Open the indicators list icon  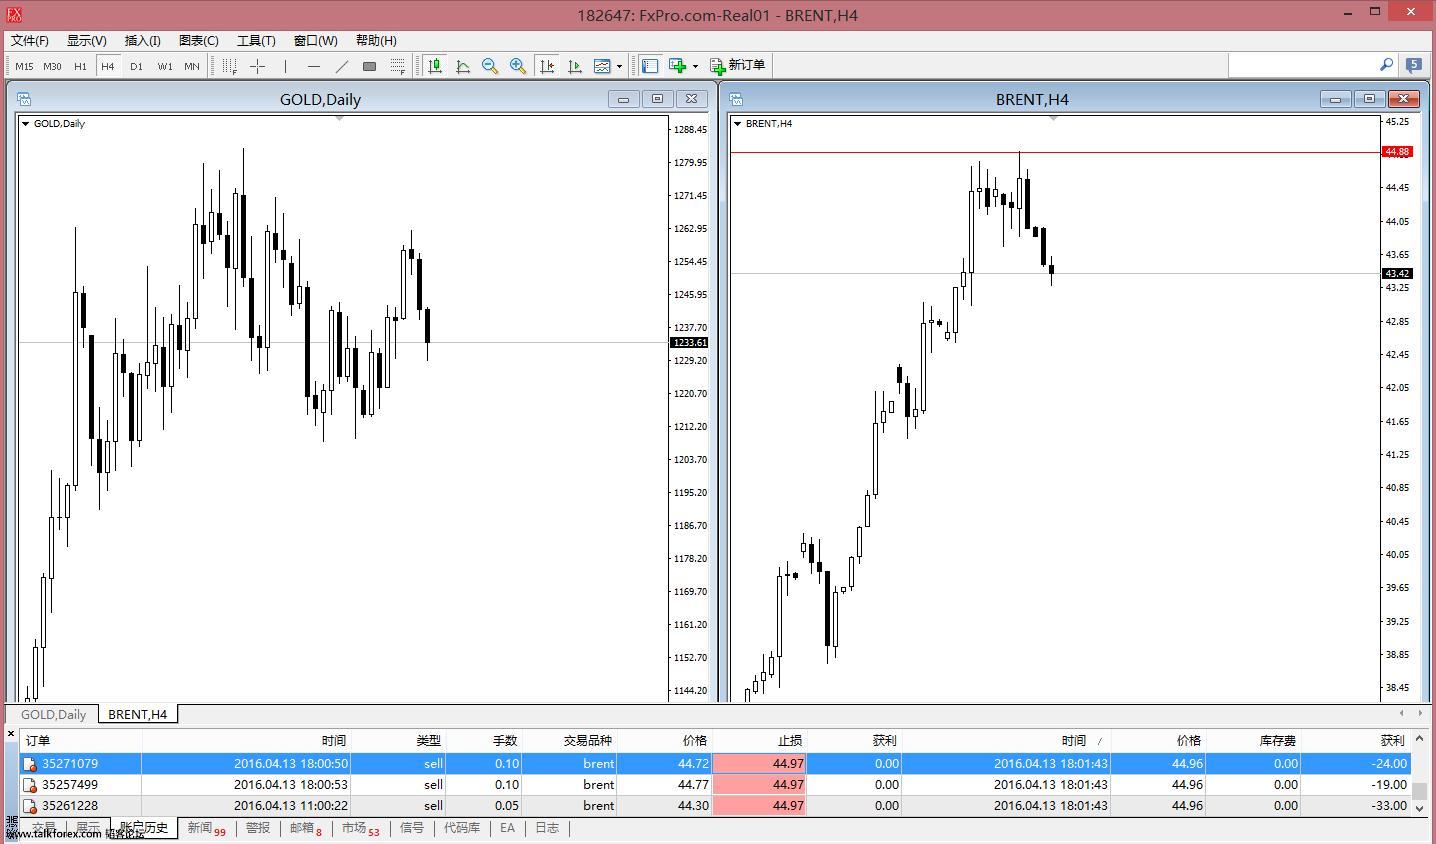pos(602,66)
